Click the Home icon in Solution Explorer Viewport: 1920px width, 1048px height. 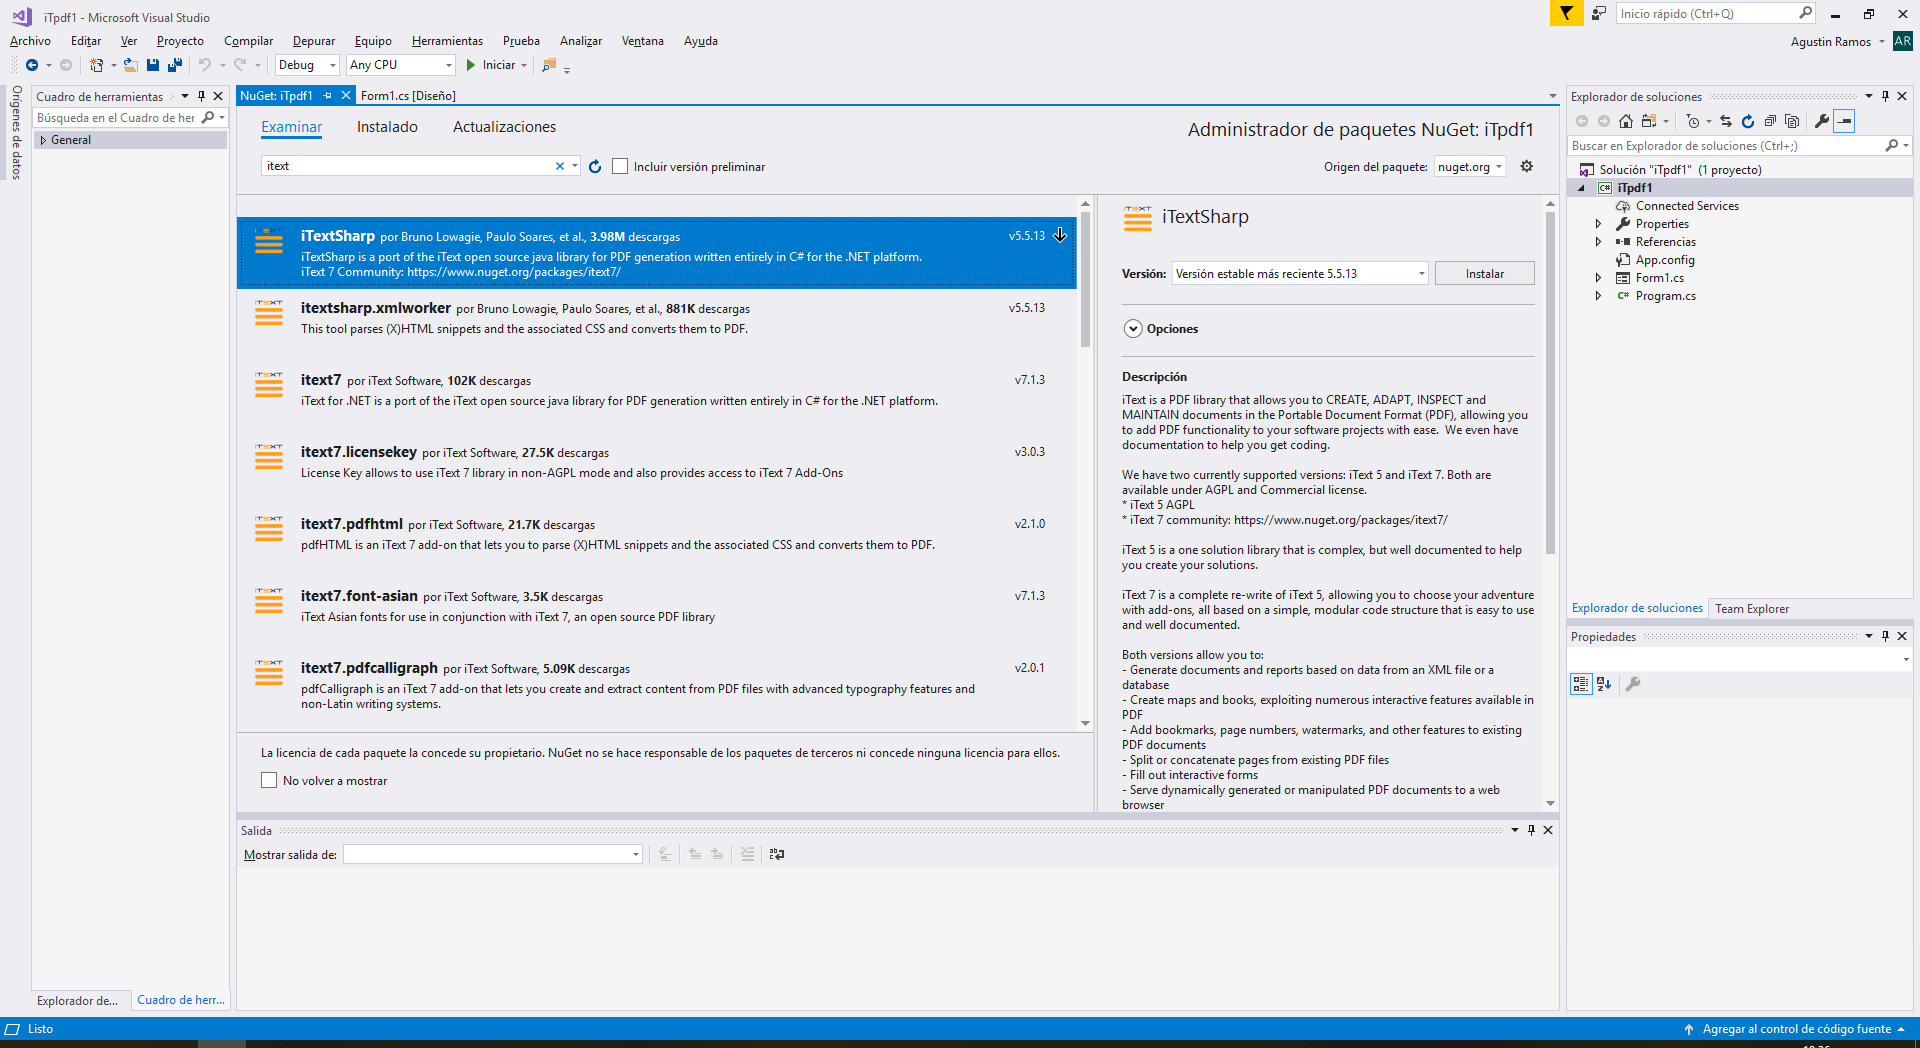tap(1626, 121)
